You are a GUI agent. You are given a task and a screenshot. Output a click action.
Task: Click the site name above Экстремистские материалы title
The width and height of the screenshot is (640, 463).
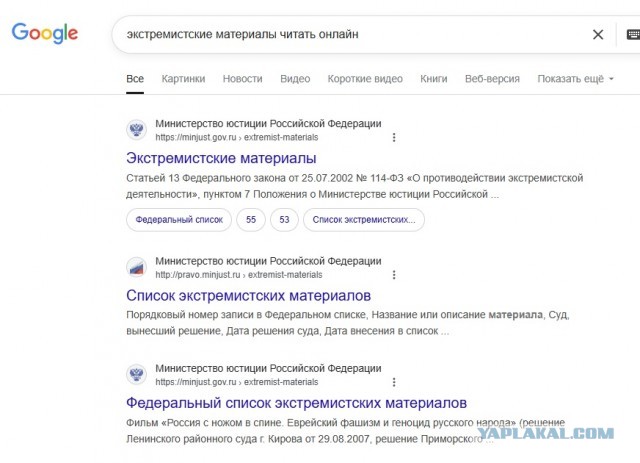tap(268, 123)
